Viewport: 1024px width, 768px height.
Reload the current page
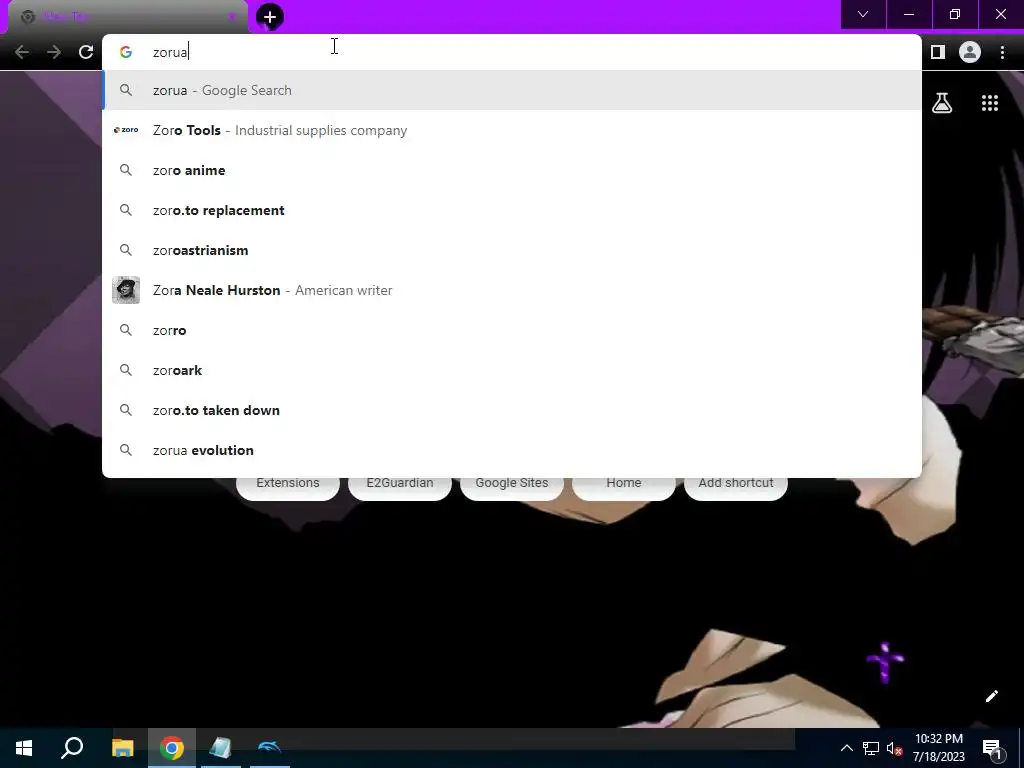(86, 52)
